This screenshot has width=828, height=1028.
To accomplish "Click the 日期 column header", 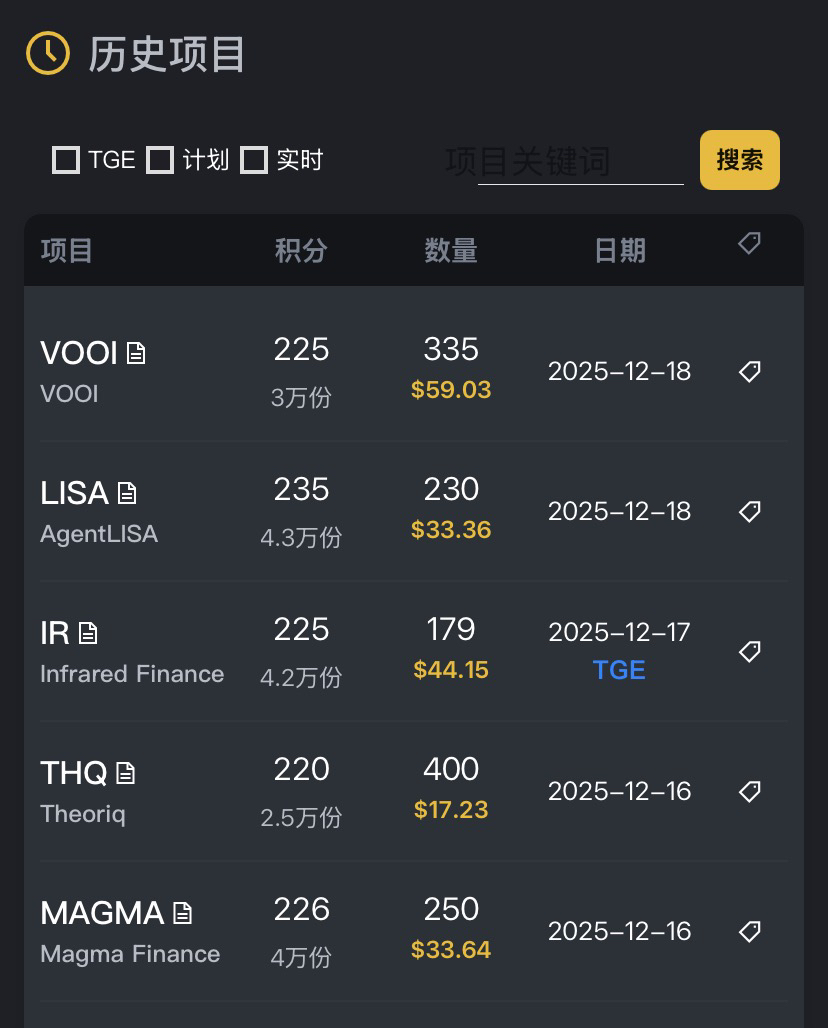I will click(620, 250).
